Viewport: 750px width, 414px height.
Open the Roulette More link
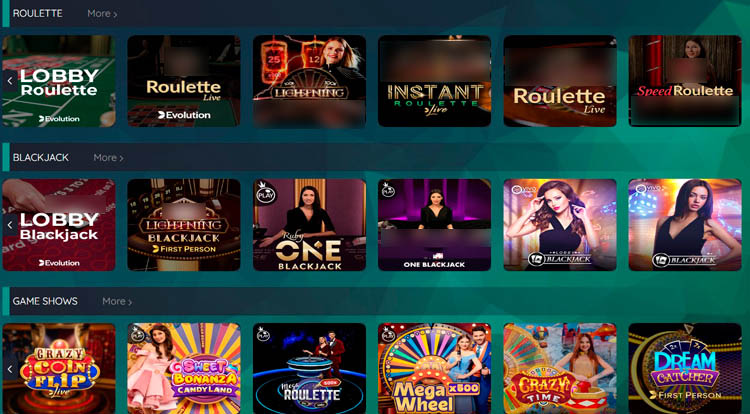(102, 14)
